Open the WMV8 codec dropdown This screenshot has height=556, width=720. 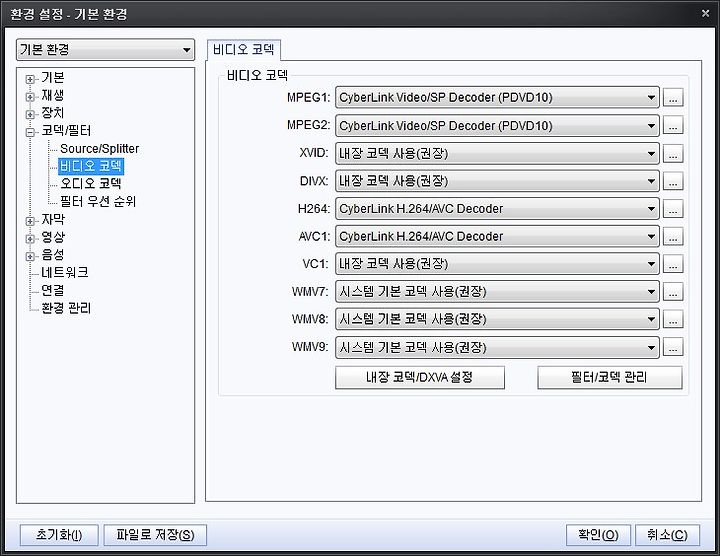(x=497, y=319)
